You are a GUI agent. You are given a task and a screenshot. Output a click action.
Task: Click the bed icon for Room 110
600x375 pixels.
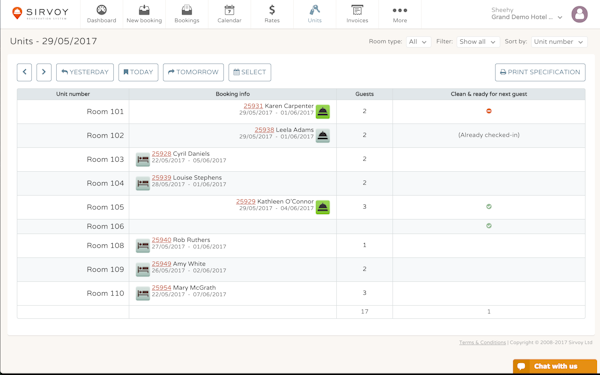pos(143,293)
